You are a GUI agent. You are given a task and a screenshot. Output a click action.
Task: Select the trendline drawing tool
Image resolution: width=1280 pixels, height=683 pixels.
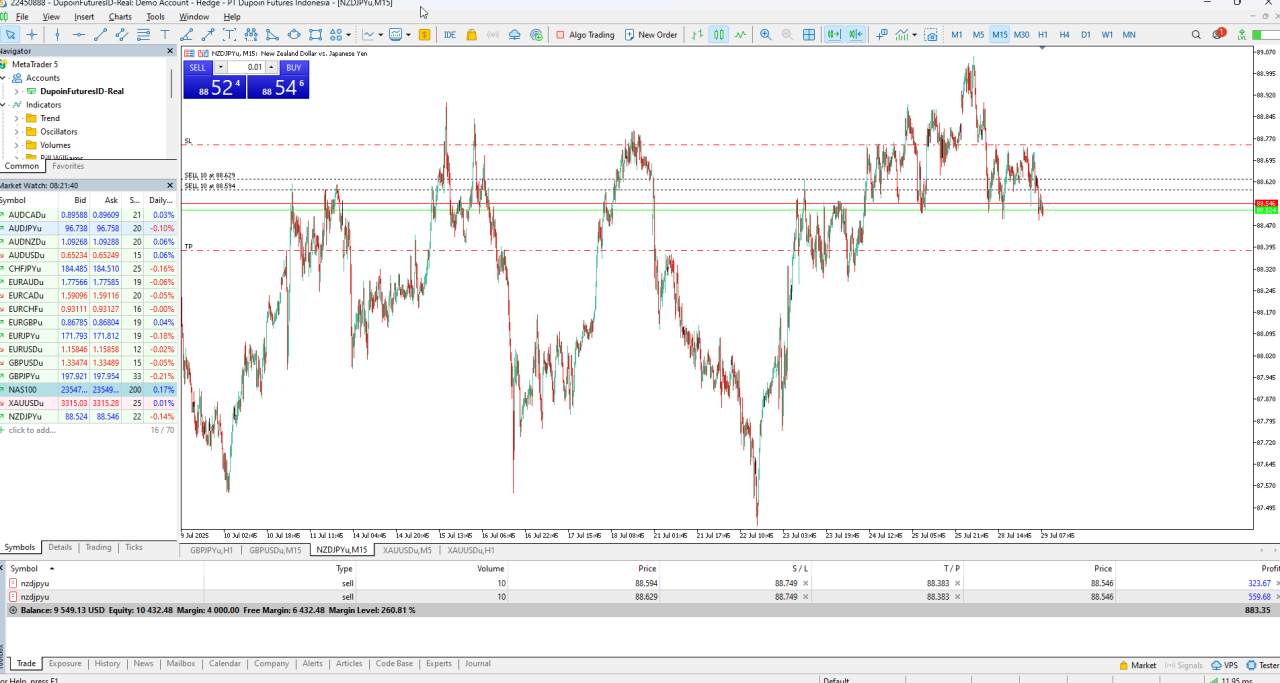coord(100,34)
